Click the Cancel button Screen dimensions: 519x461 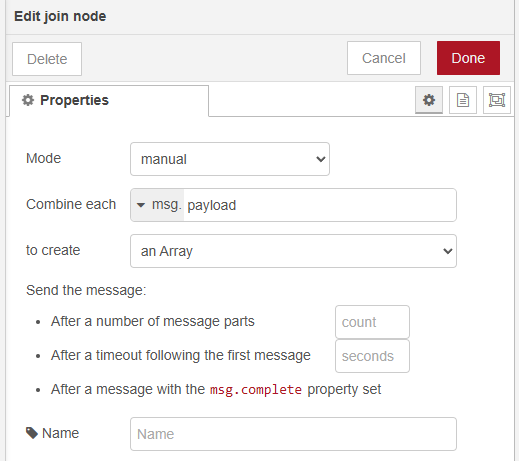click(x=384, y=58)
